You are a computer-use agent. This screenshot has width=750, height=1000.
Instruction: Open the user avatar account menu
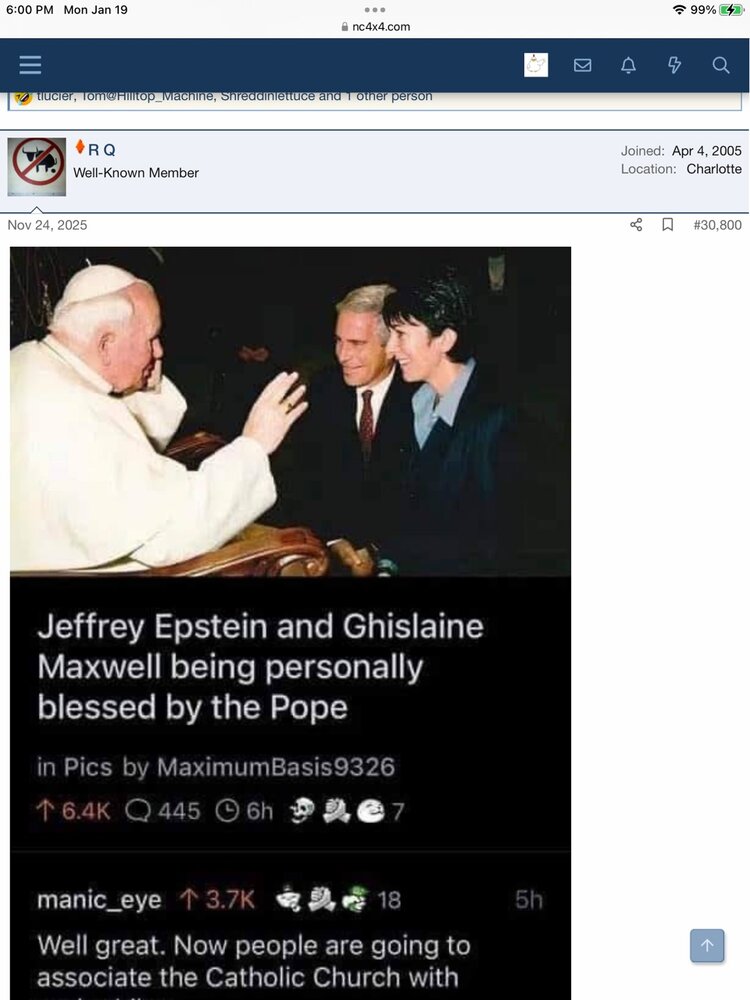(x=536, y=65)
